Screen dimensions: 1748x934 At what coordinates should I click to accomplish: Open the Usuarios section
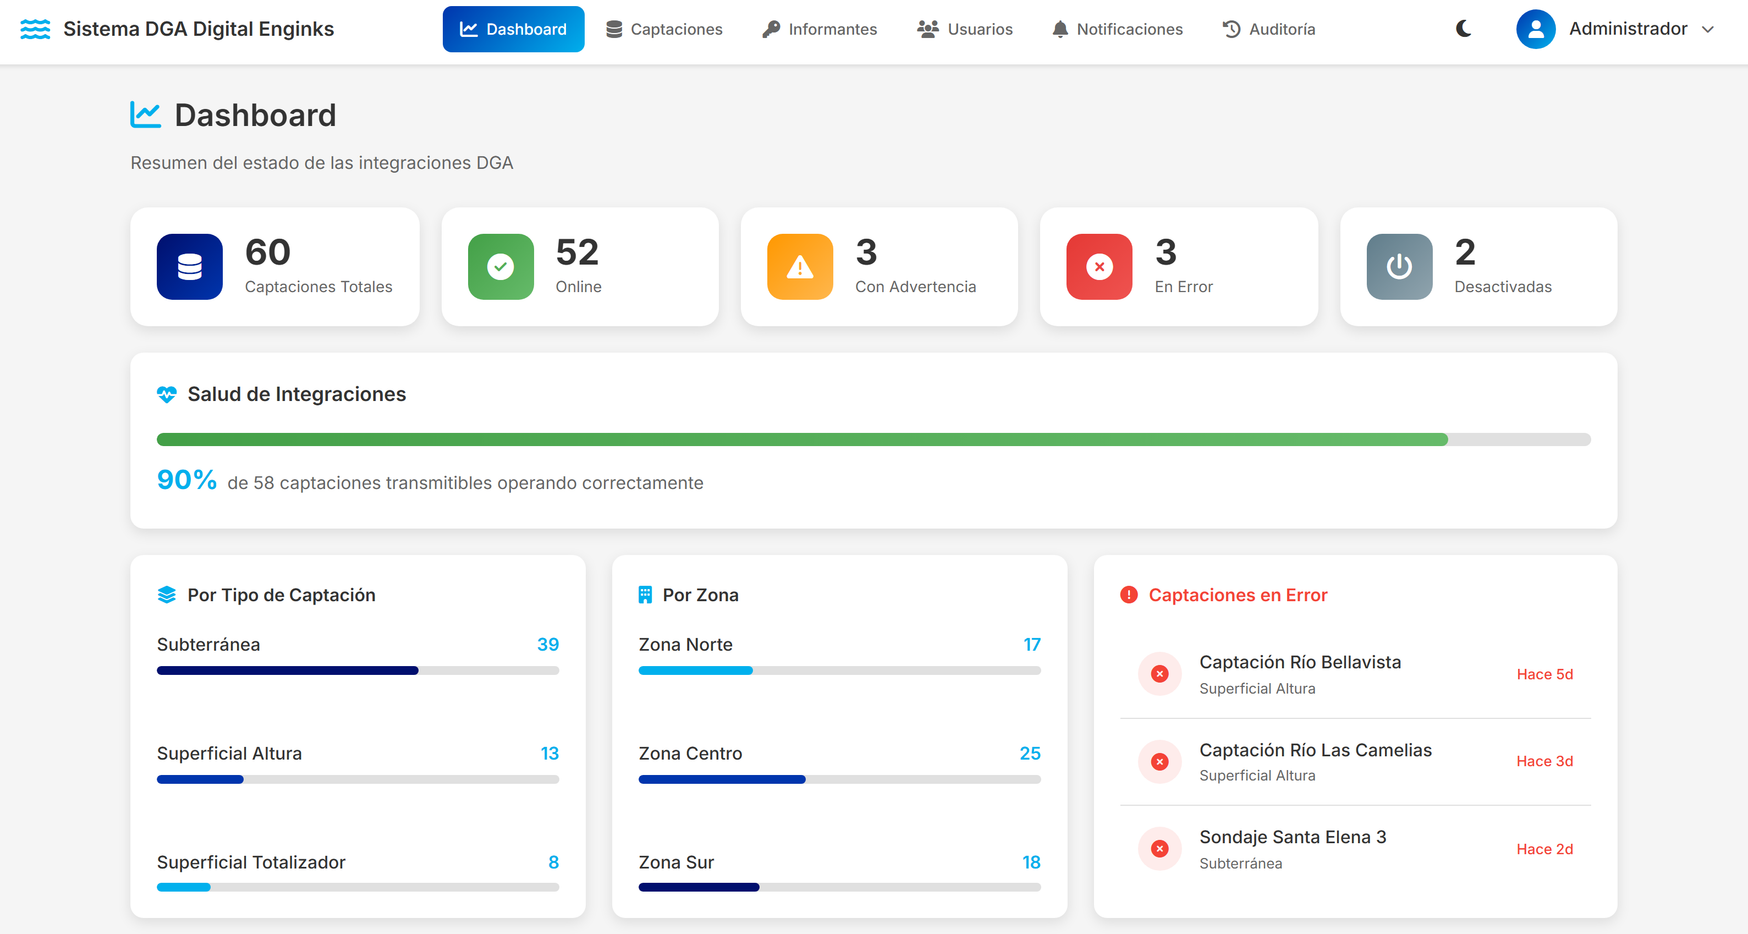pos(965,29)
